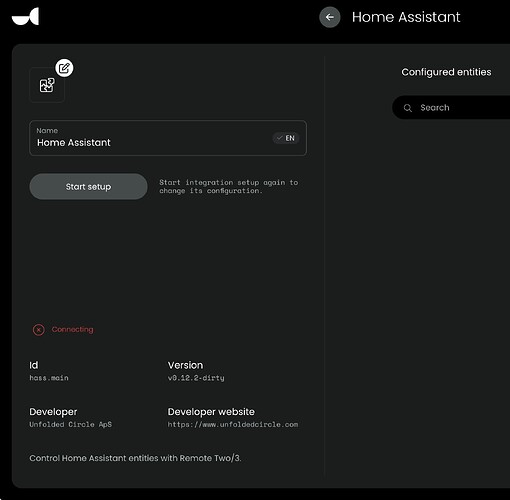Edit the integration icon with the pencil badge
The width and height of the screenshot is (510, 500).
(64, 68)
